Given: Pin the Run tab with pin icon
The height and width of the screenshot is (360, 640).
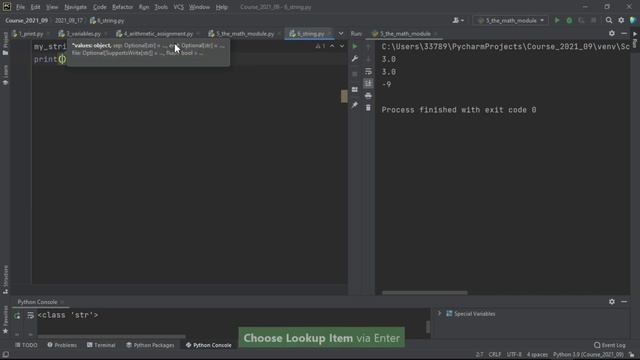Looking at the screenshot, I should coord(355,105).
